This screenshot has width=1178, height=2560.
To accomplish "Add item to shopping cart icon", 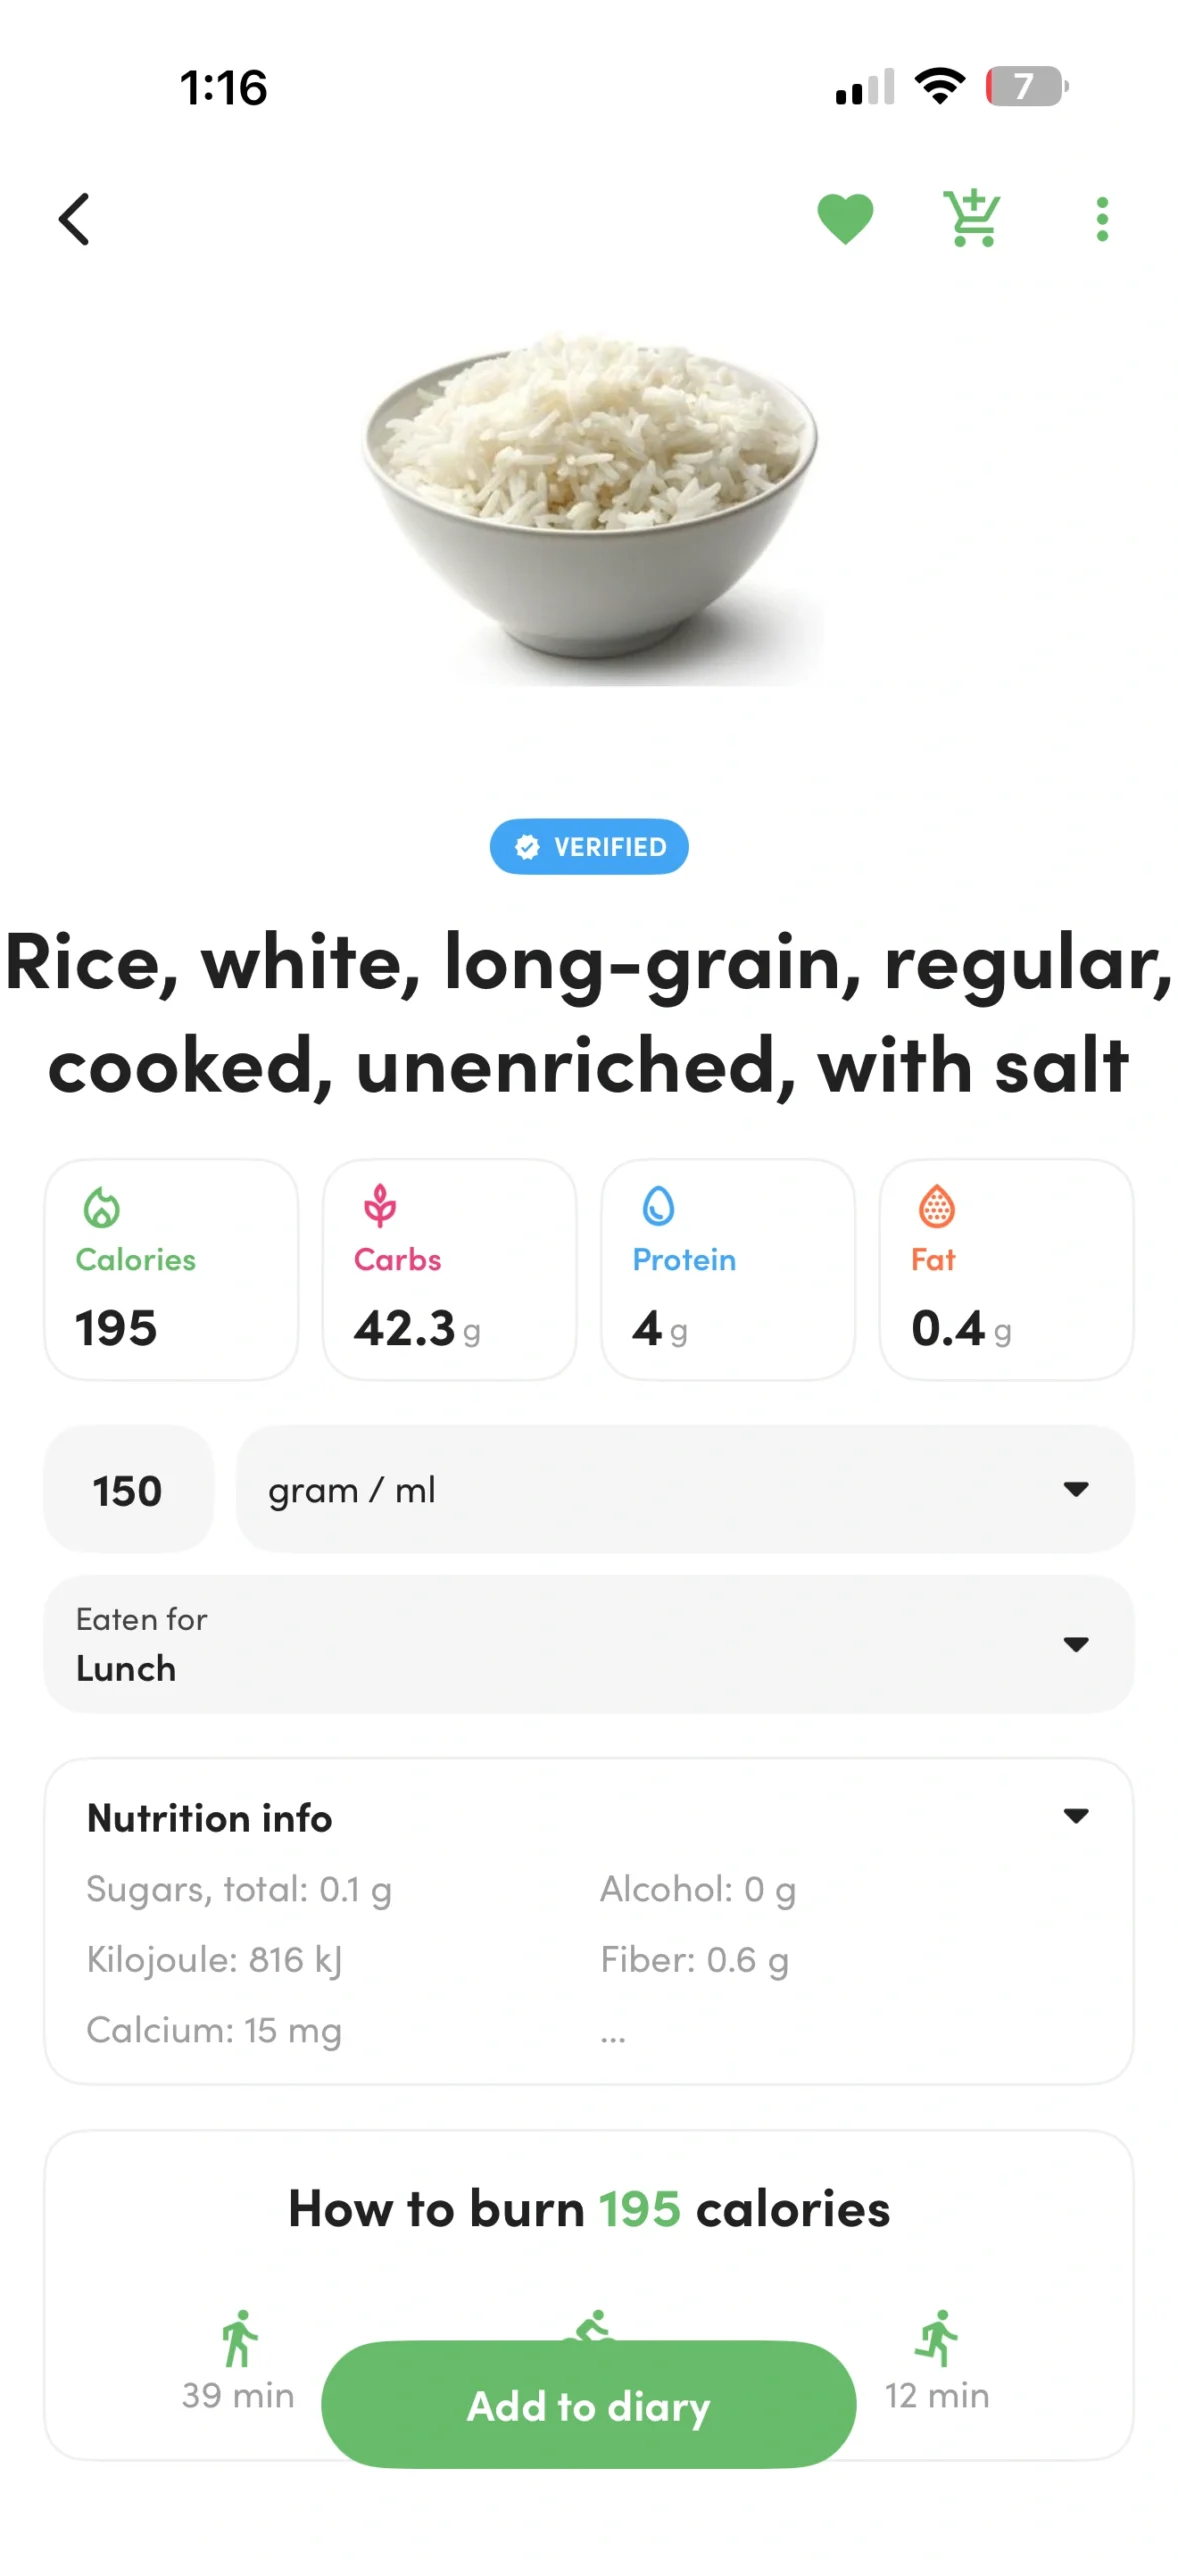I will [972, 218].
